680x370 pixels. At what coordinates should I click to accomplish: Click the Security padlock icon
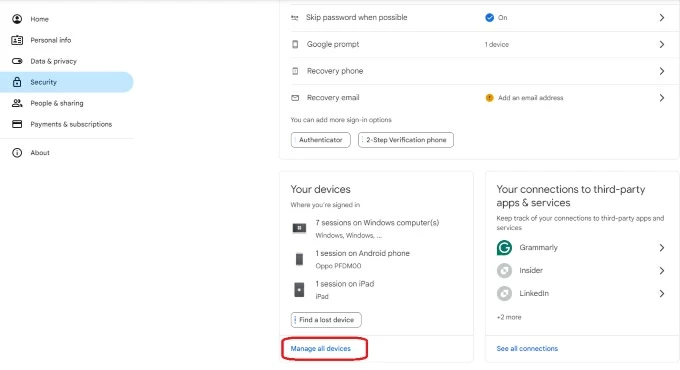click(x=17, y=82)
